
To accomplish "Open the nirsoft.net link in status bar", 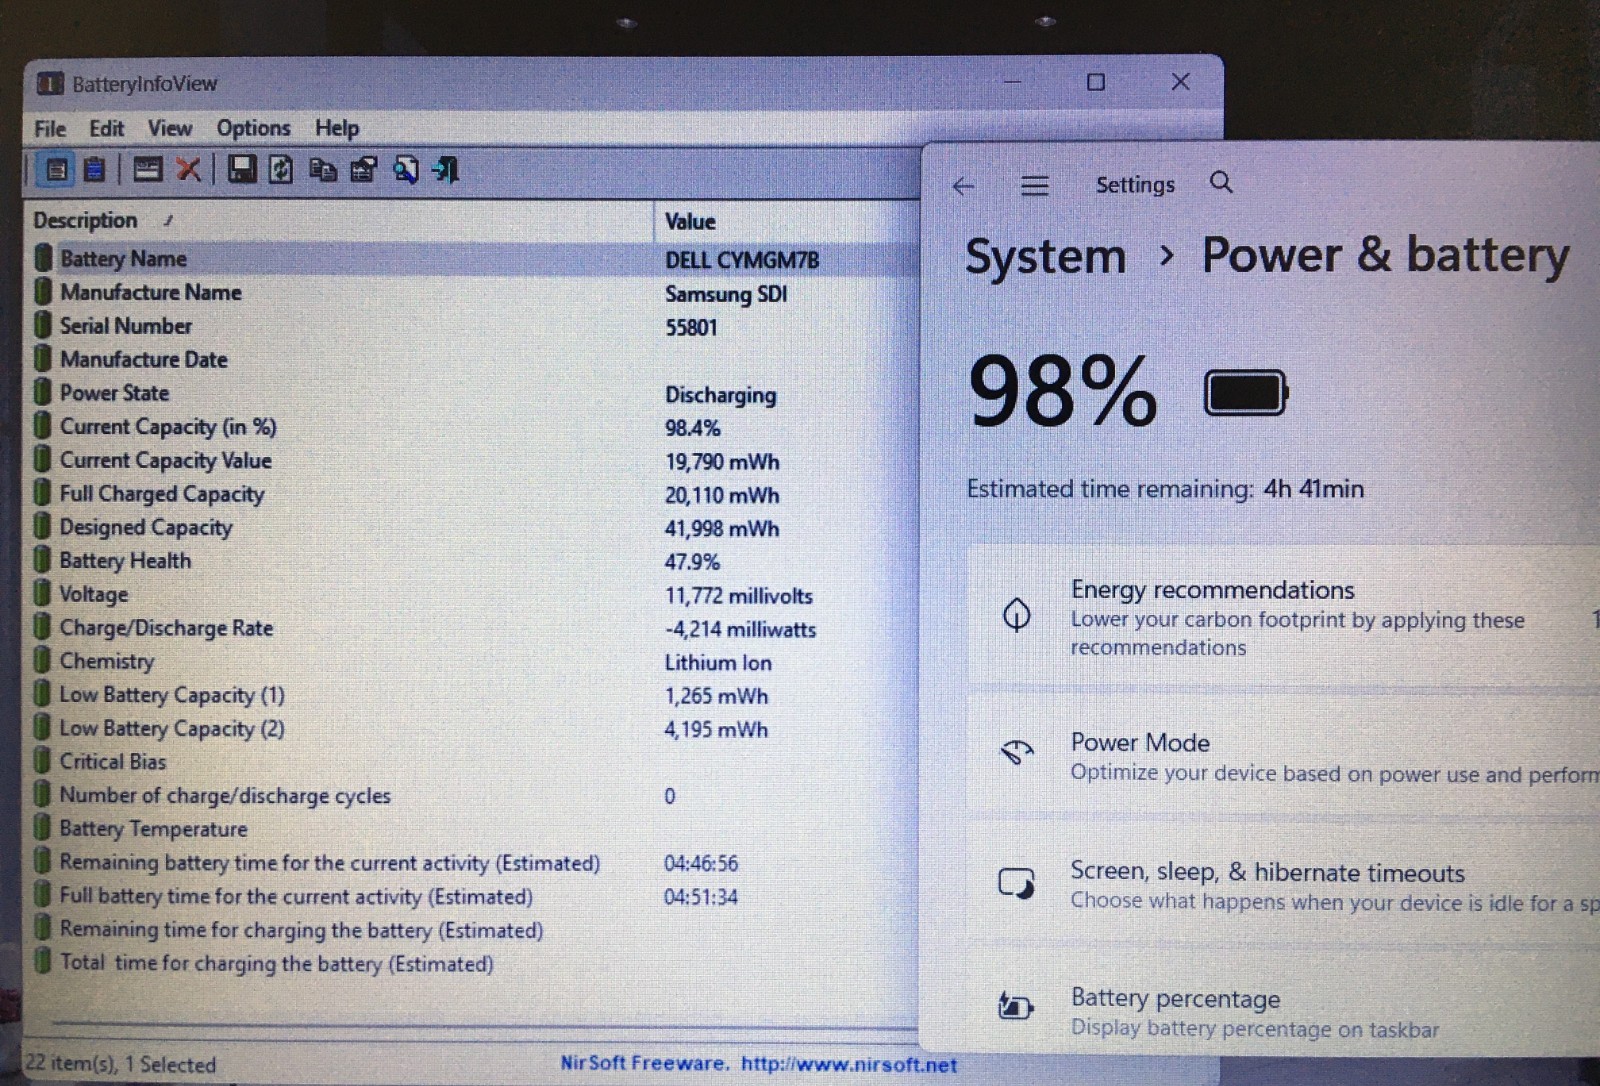I will tap(848, 1065).
